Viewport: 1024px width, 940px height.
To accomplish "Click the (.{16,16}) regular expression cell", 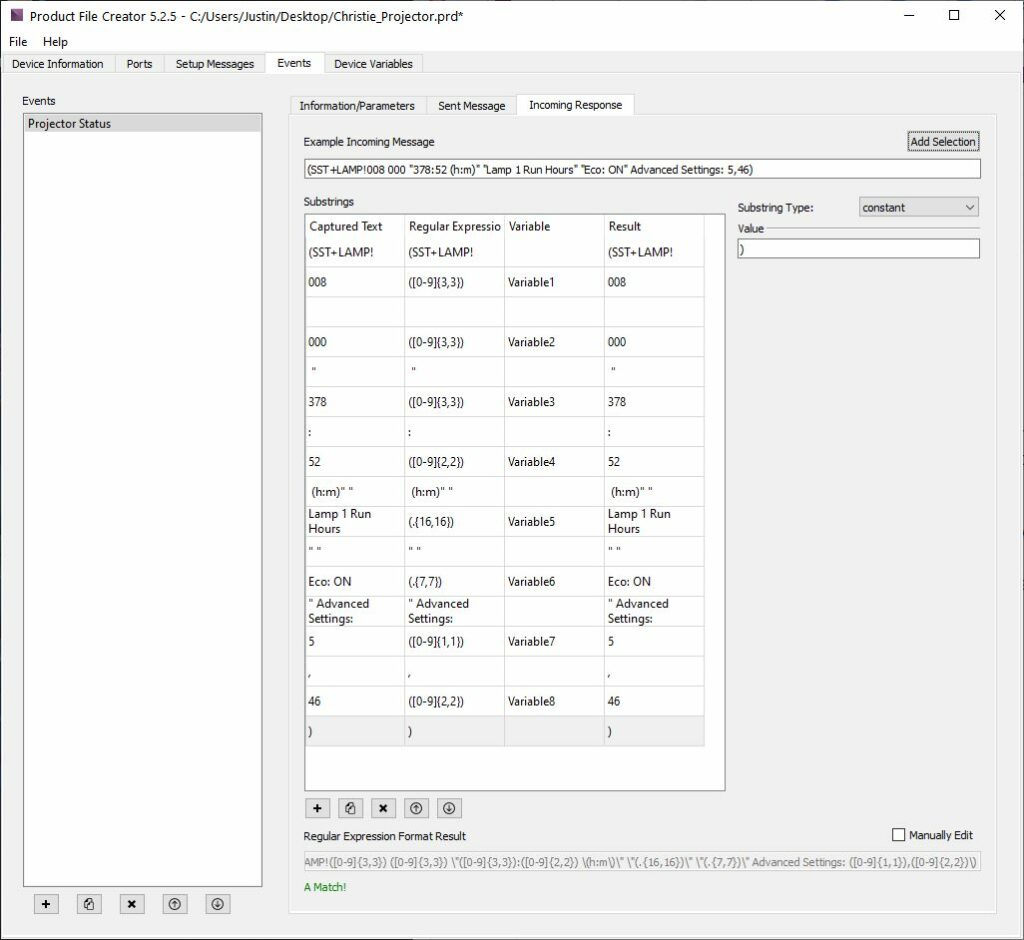I will pyautogui.click(x=455, y=521).
